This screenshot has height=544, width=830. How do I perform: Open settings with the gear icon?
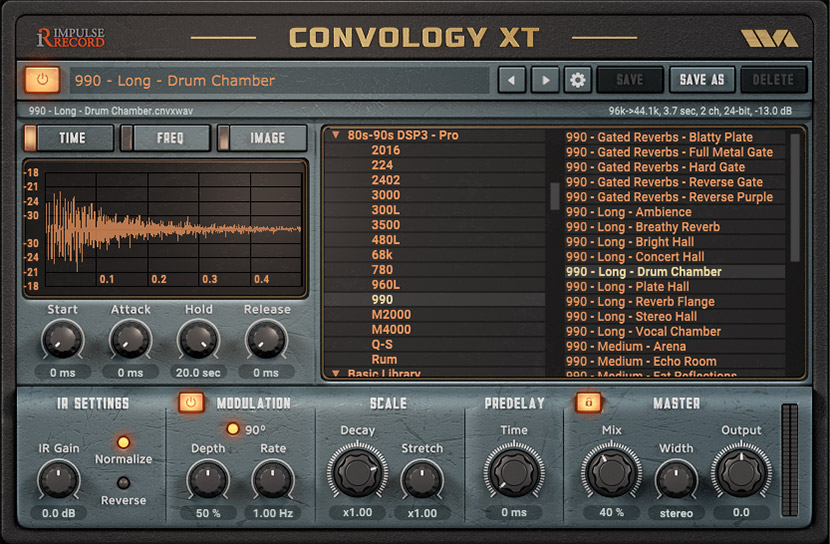[578, 80]
